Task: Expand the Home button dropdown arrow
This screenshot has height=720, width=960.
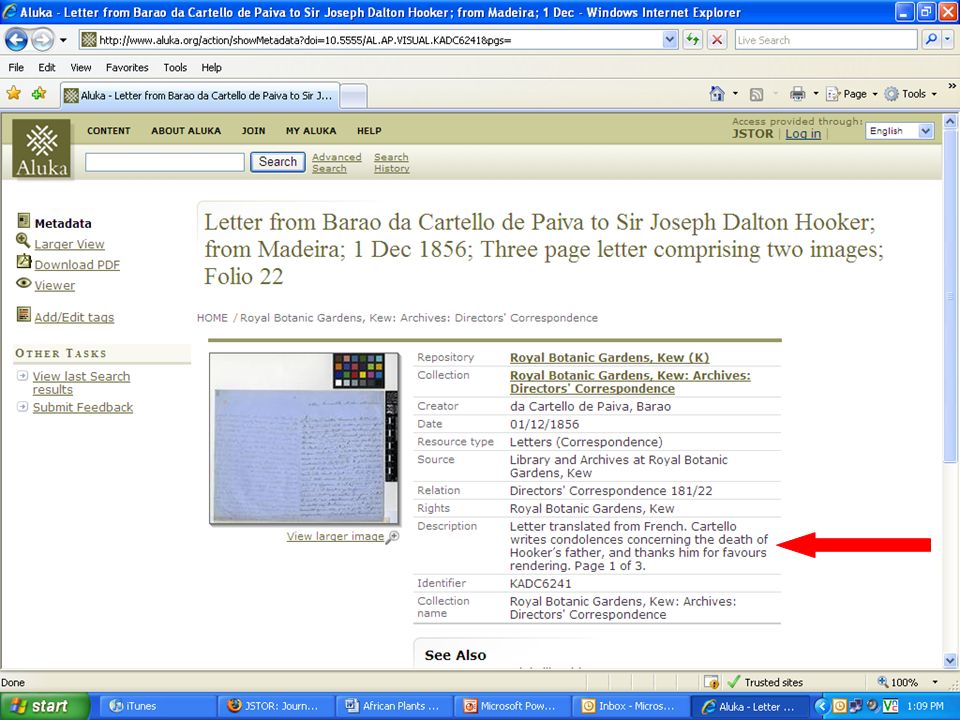Action: click(735, 94)
